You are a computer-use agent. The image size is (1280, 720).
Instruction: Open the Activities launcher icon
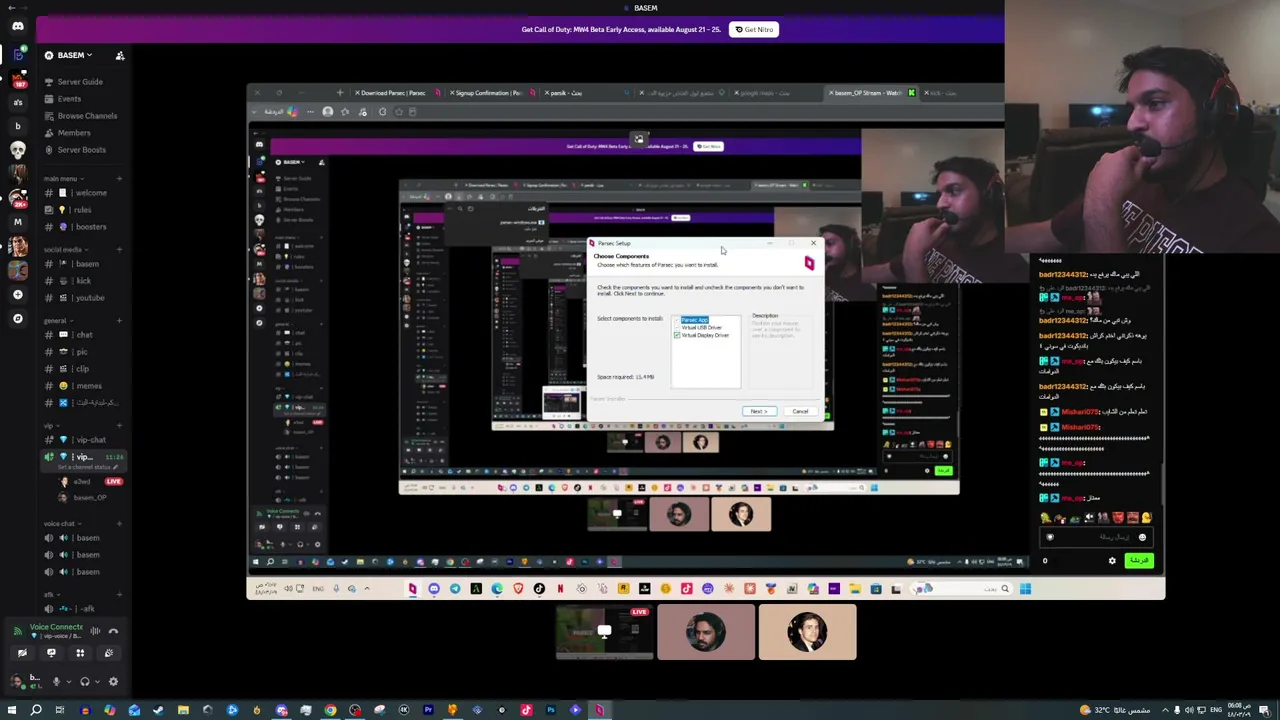click(80, 653)
